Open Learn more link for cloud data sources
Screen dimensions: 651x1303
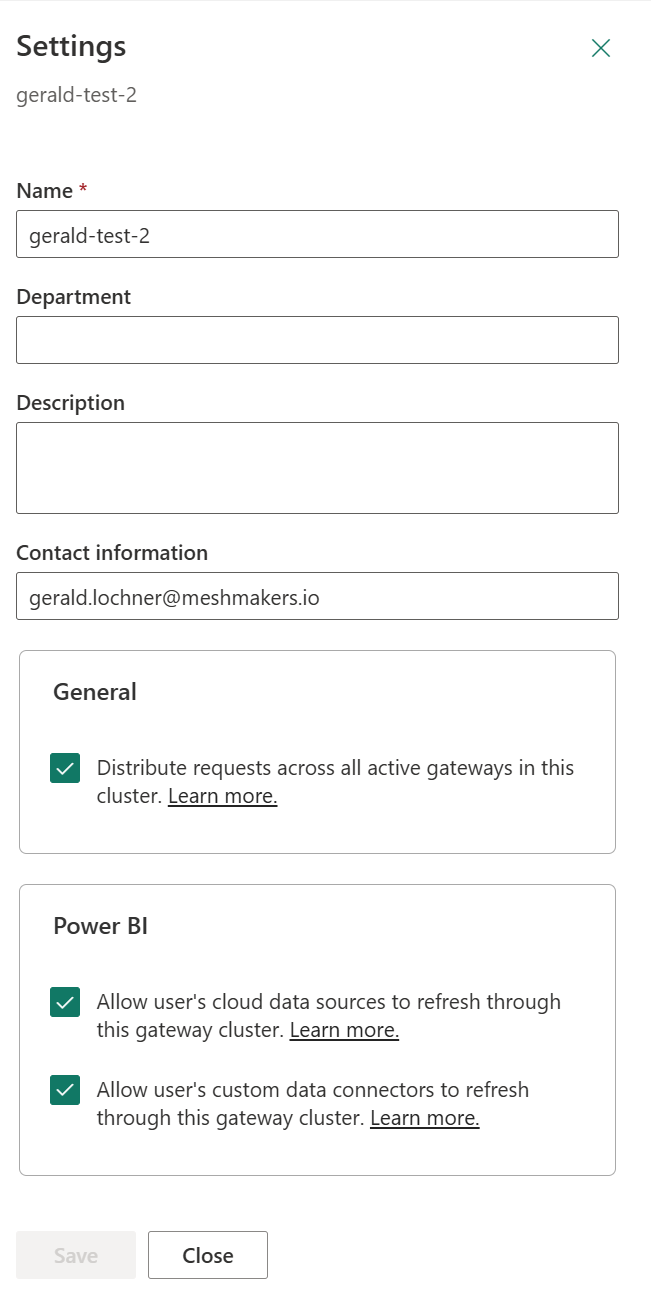(344, 1030)
